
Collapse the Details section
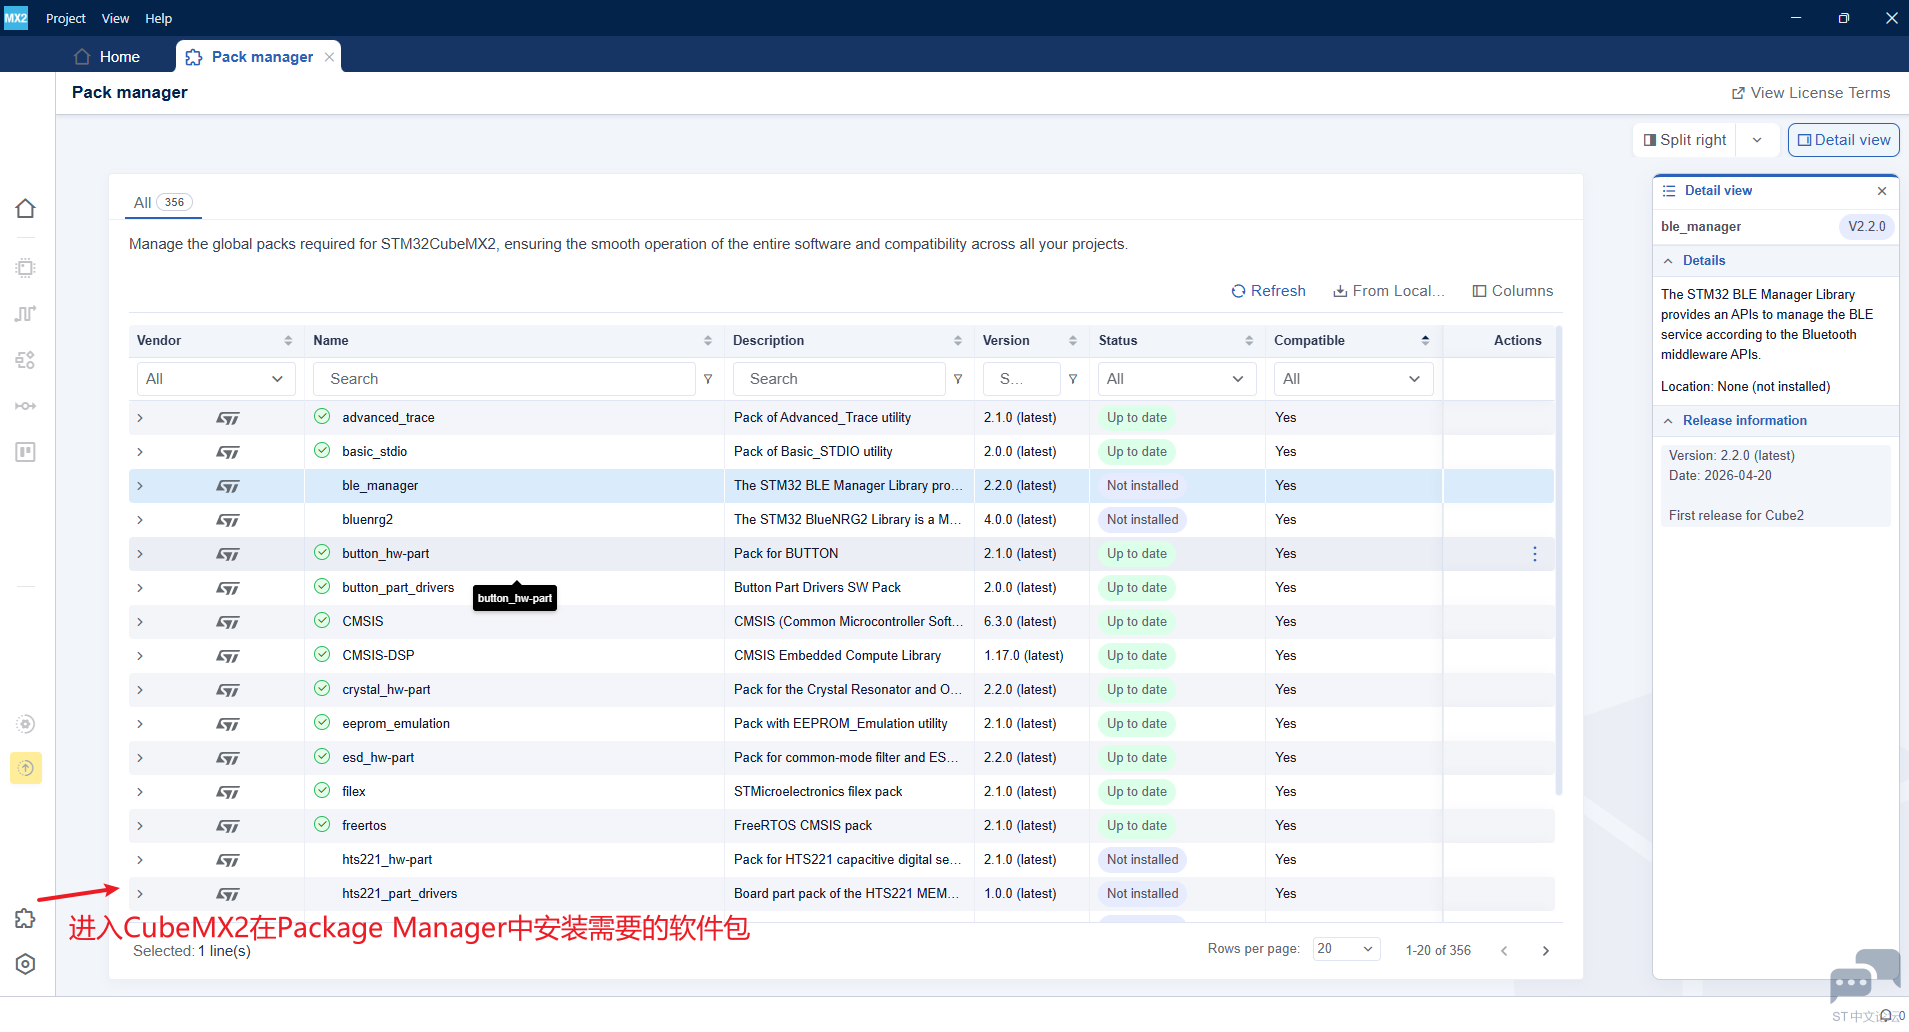[x=1668, y=261]
